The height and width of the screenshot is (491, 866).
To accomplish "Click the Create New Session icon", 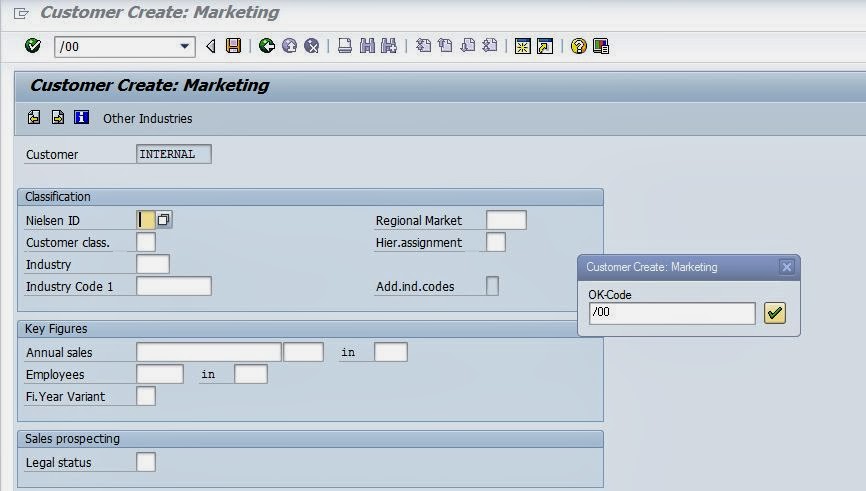I will point(522,46).
